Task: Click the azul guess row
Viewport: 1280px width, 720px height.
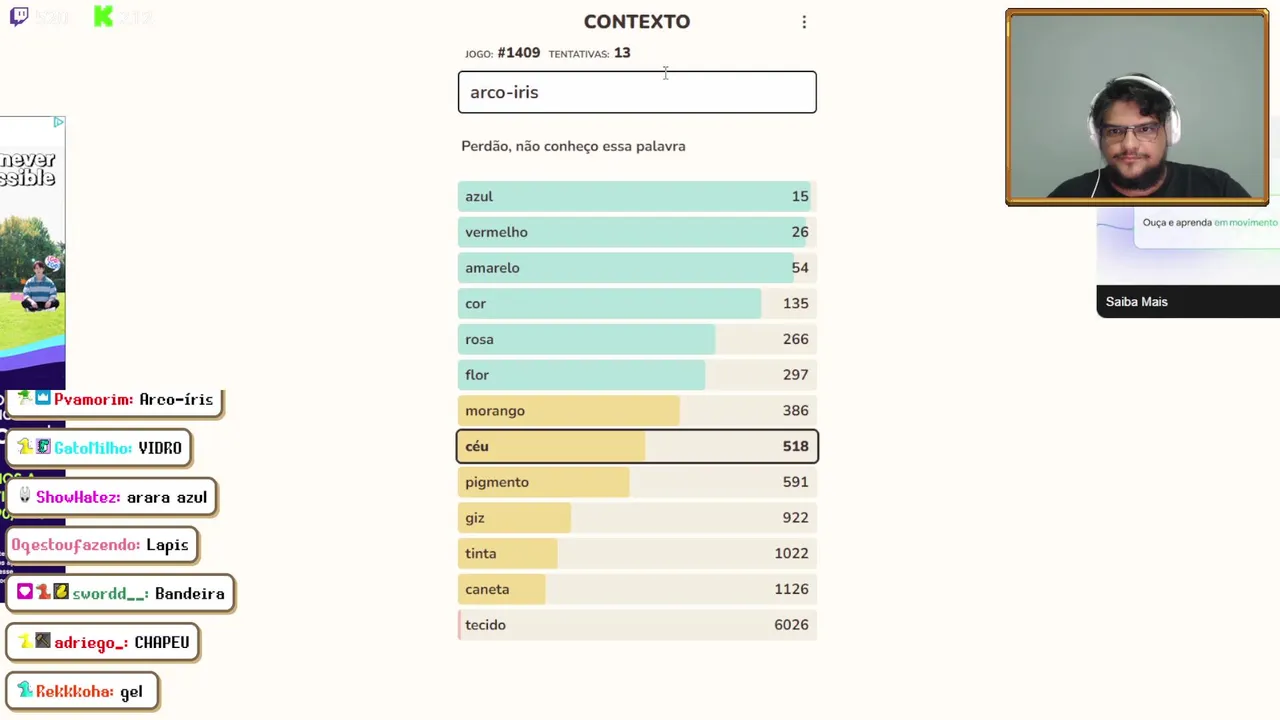Action: point(637,197)
